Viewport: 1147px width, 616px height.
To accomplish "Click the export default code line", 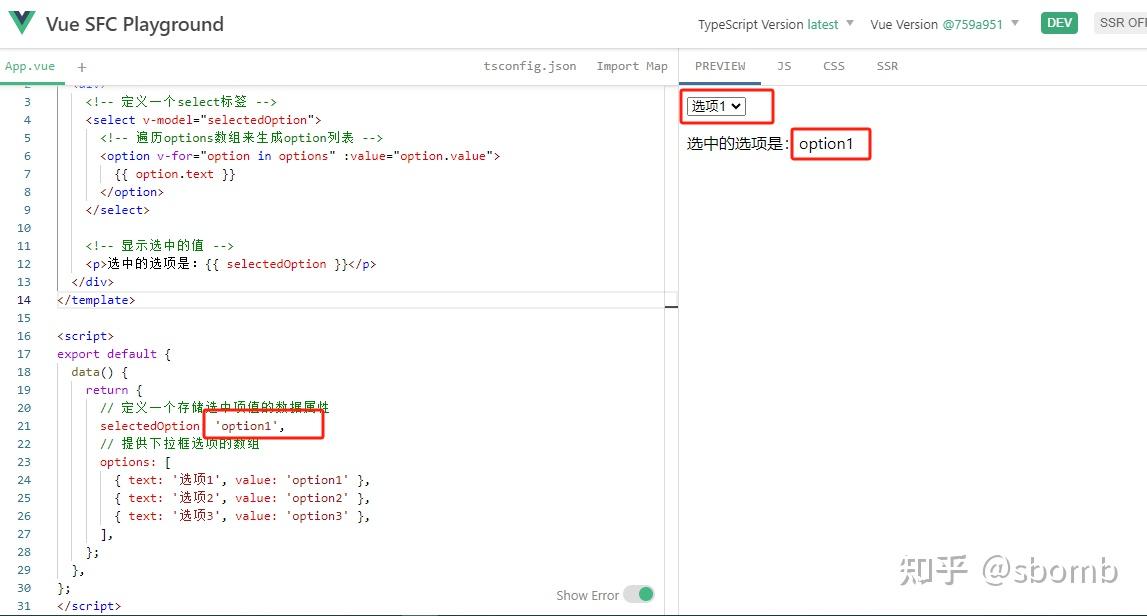I will (113, 354).
